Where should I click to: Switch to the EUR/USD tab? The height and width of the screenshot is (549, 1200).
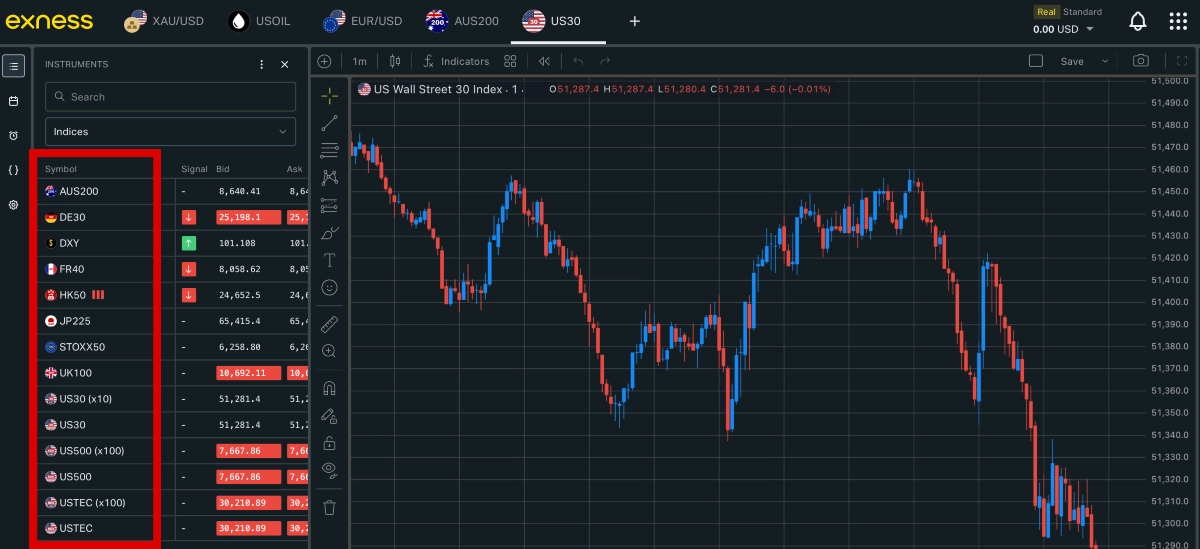coord(364,21)
